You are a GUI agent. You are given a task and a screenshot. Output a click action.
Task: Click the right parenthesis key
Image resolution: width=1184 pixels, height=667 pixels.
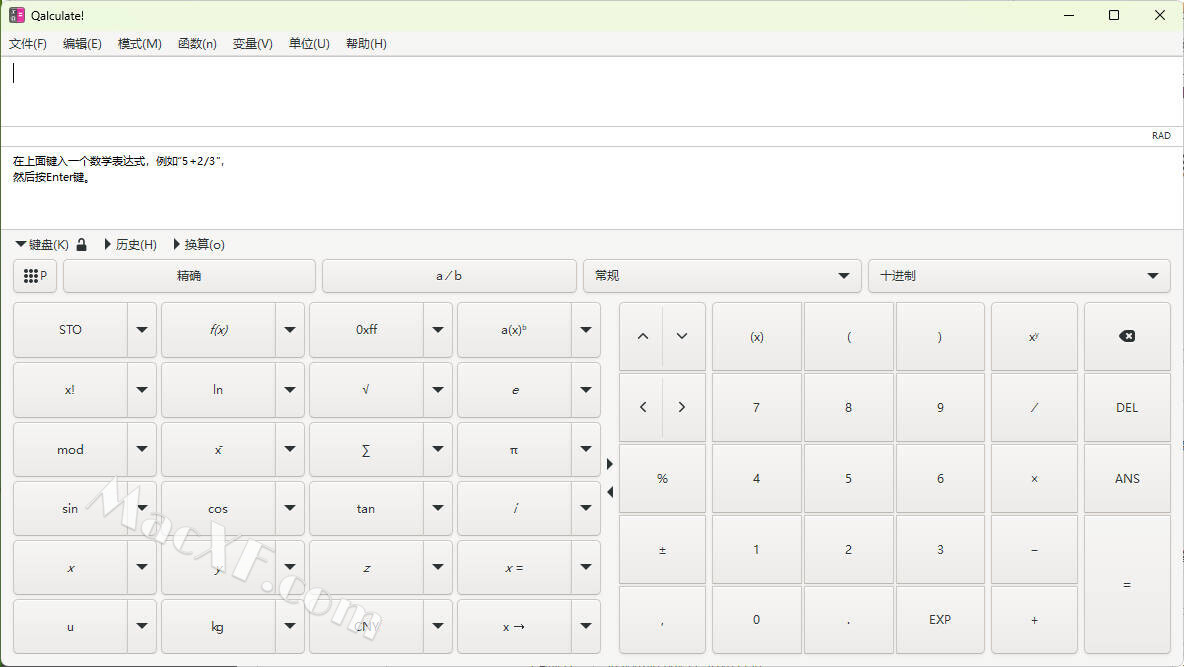[940, 336]
